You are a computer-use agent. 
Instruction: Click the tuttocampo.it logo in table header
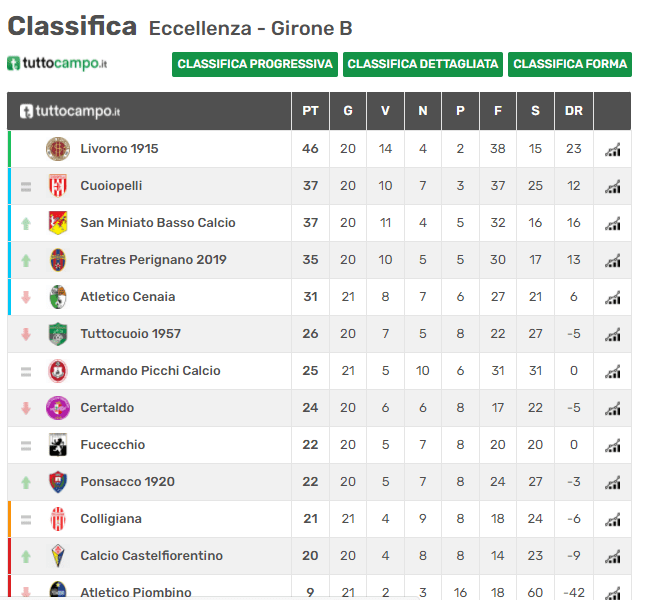[70, 111]
